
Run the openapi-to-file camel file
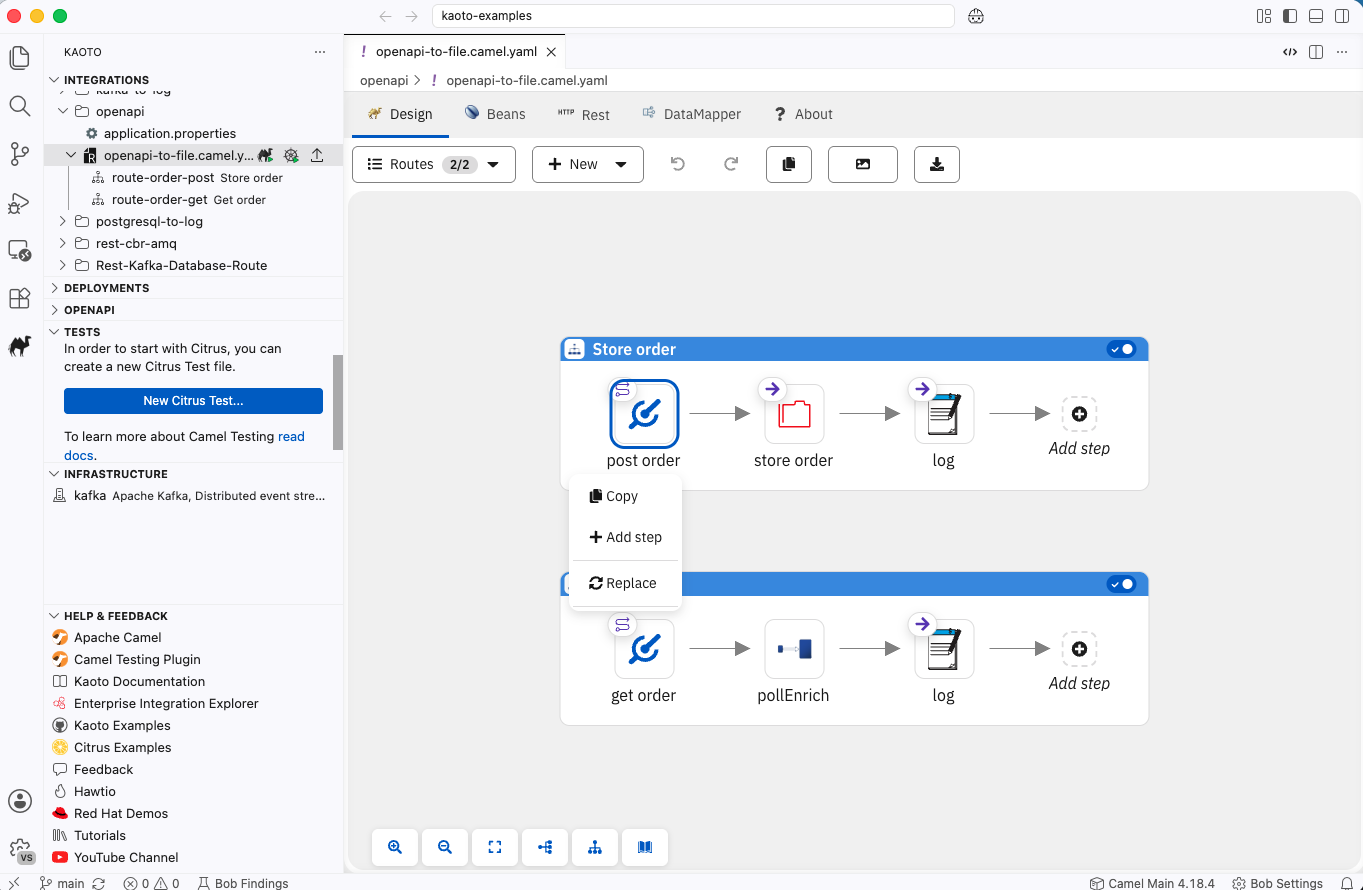pyautogui.click(x=265, y=155)
